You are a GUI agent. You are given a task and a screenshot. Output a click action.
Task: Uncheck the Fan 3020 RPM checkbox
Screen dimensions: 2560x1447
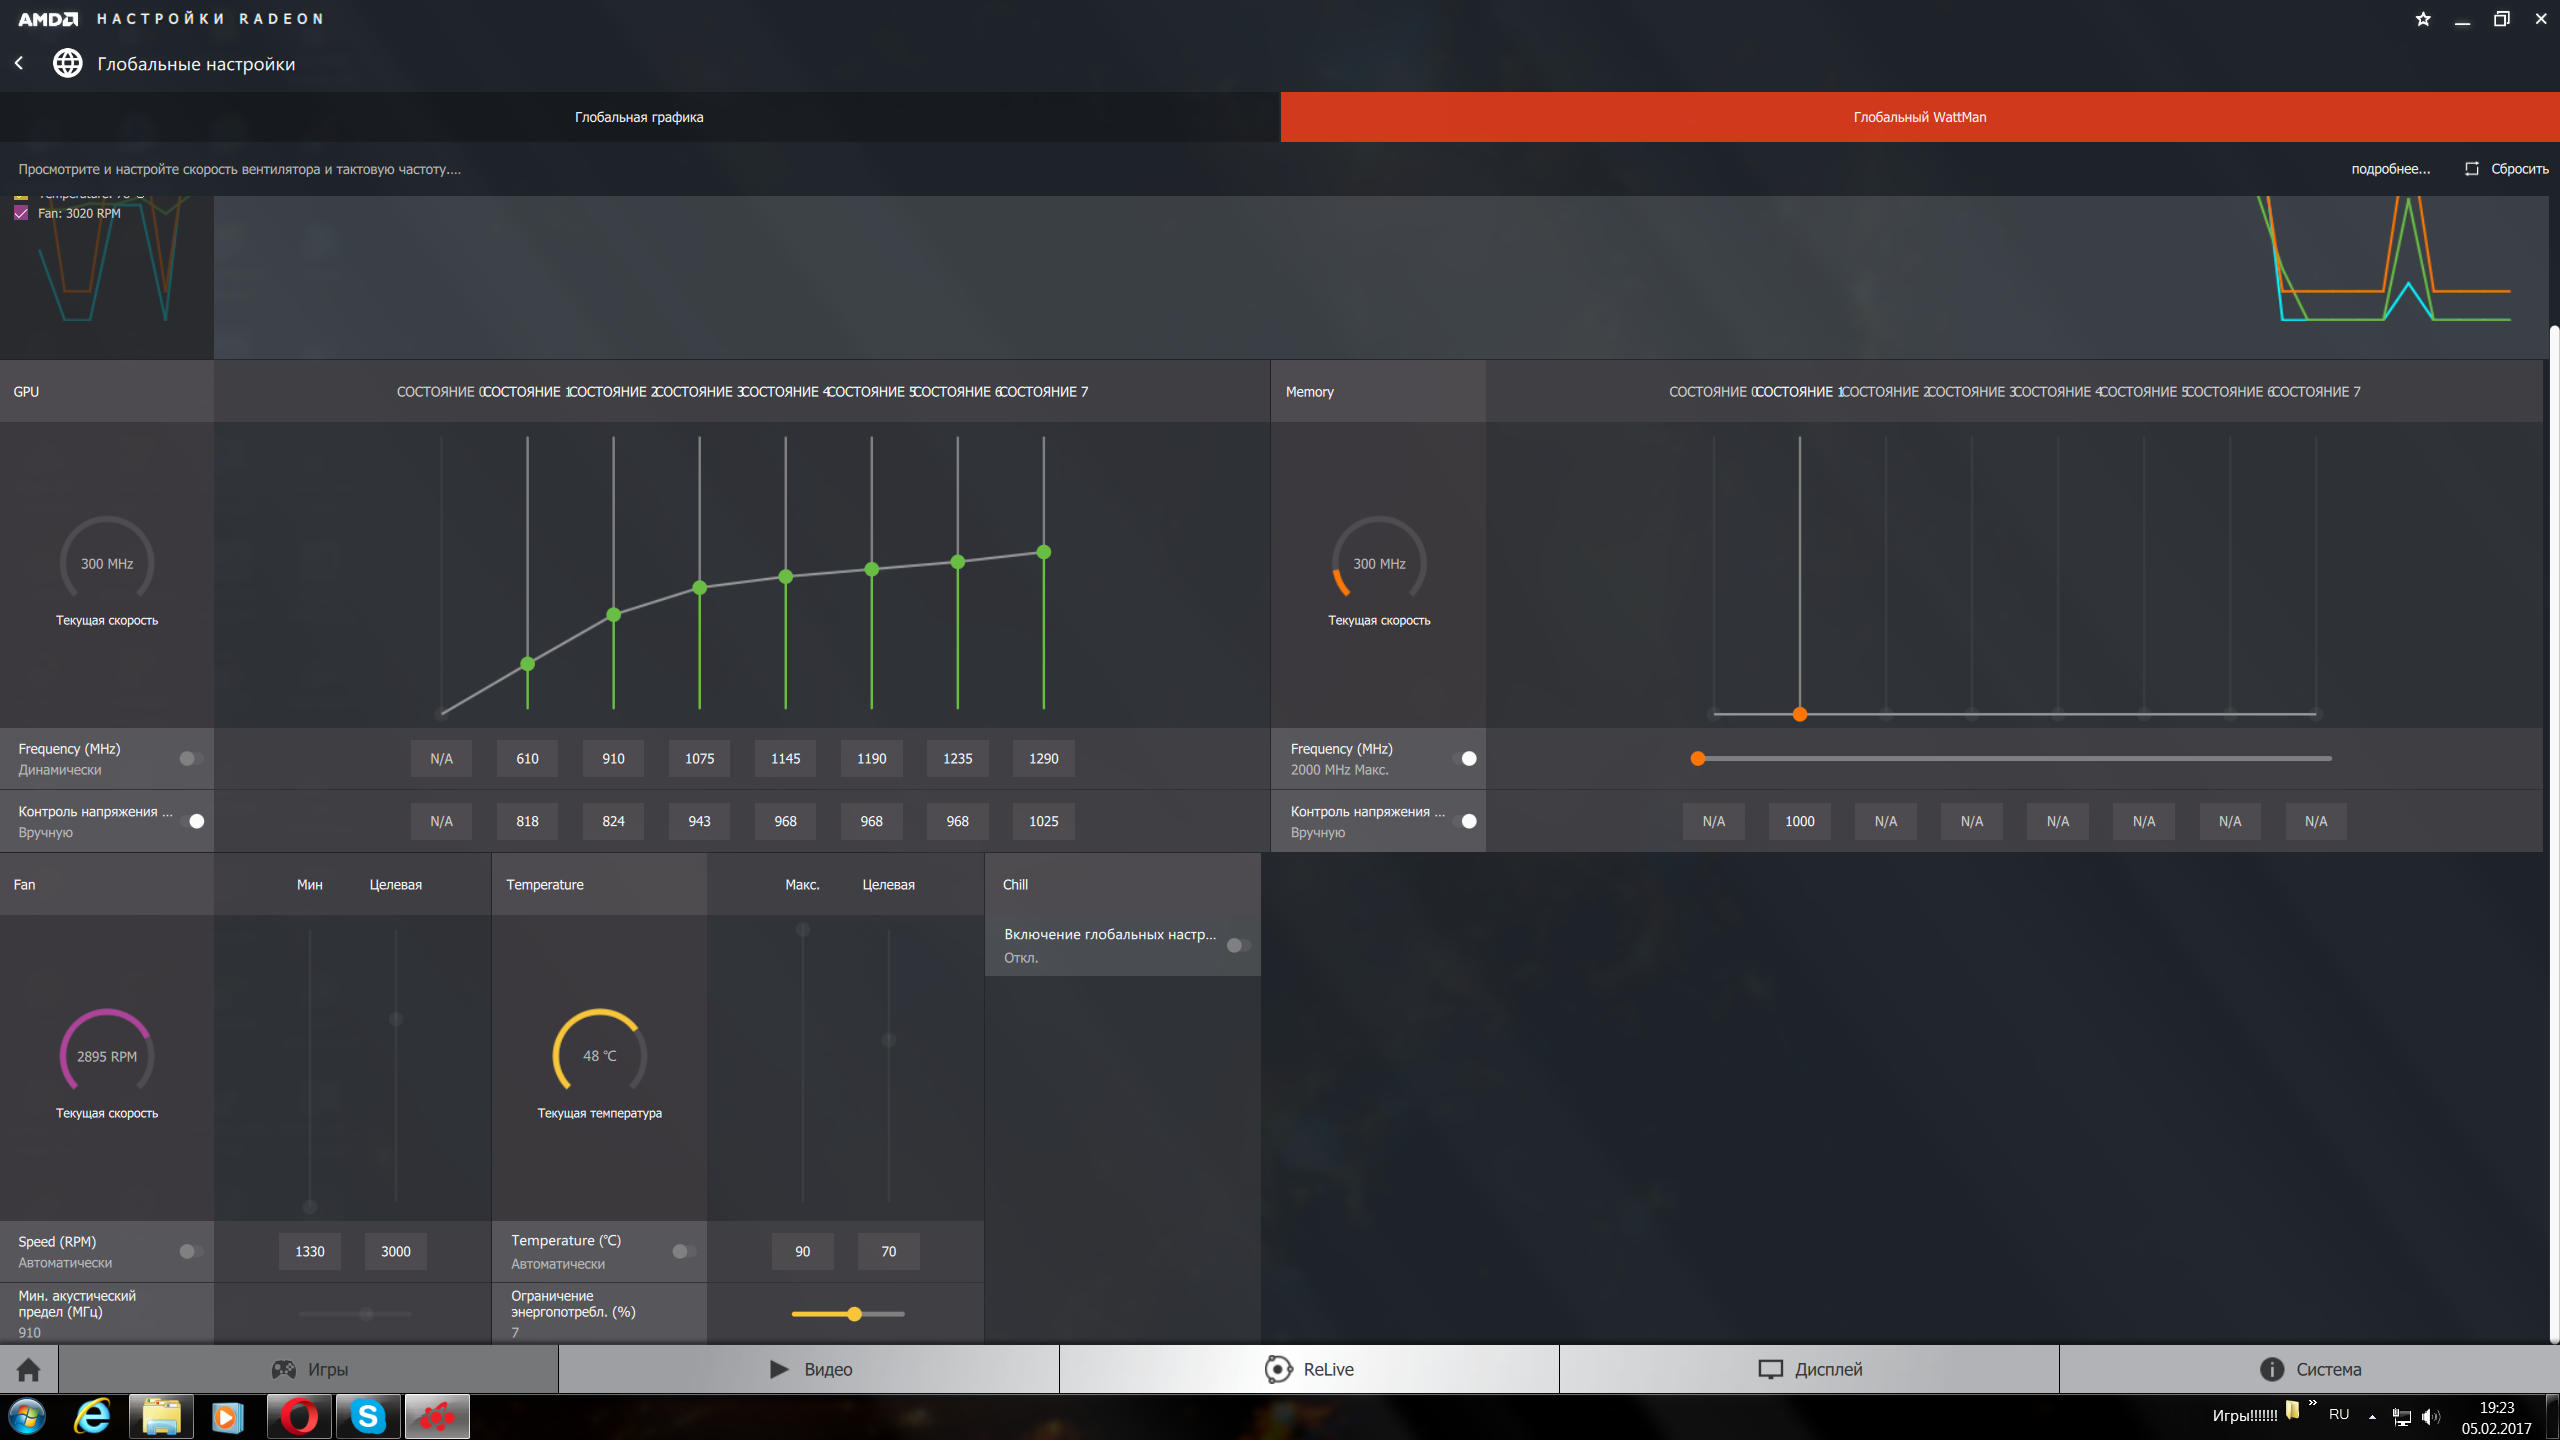(x=21, y=213)
